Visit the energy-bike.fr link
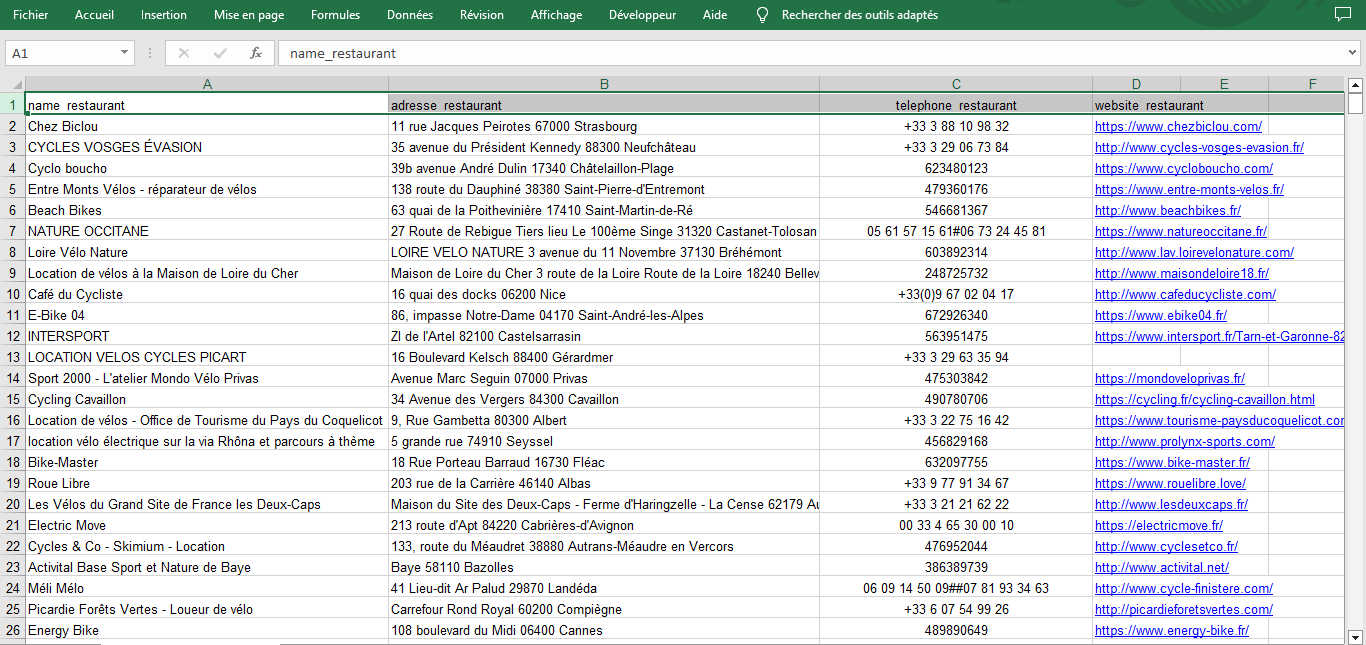 coord(1172,631)
